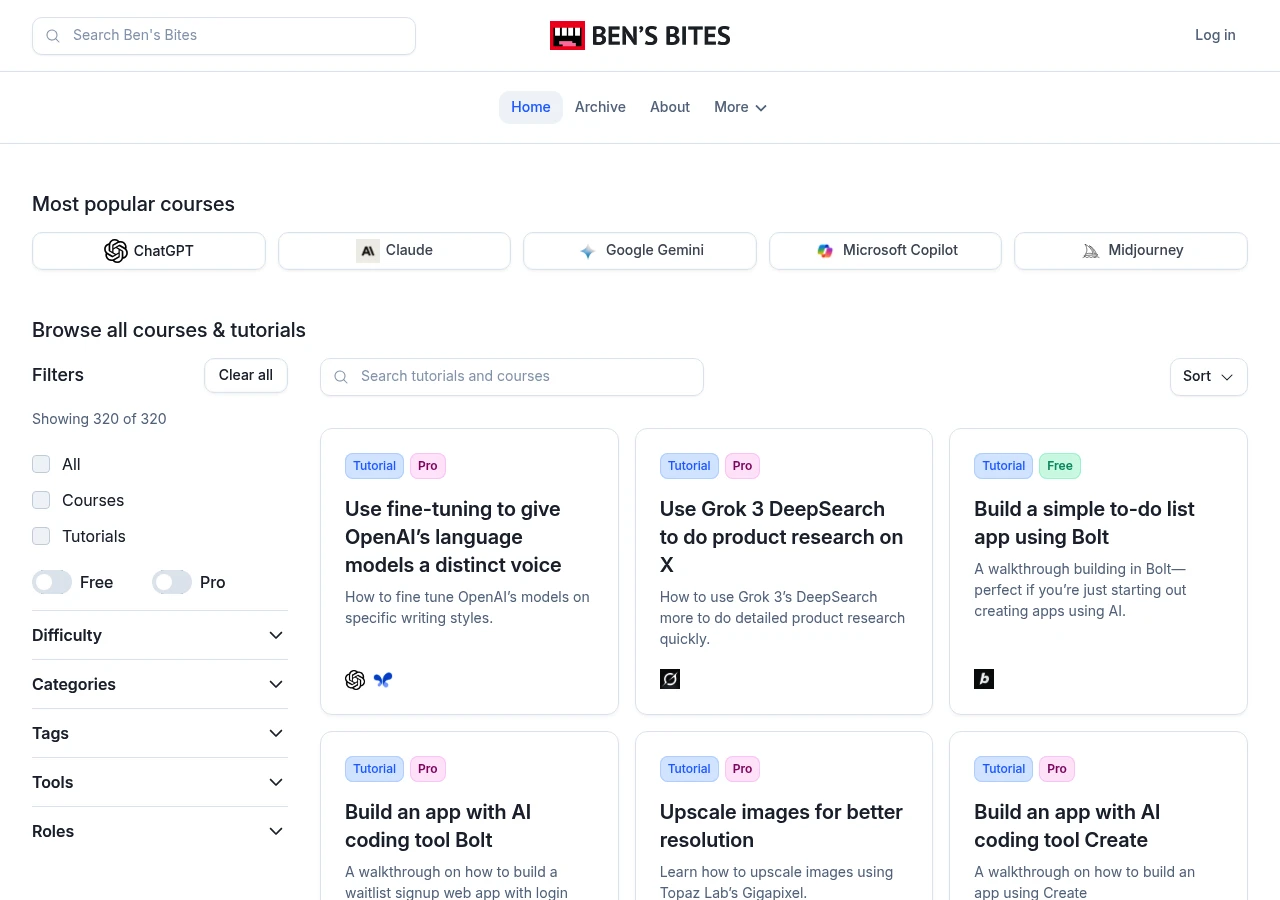
Task: Open the Microsoft Copilot popular course
Action: tap(885, 251)
